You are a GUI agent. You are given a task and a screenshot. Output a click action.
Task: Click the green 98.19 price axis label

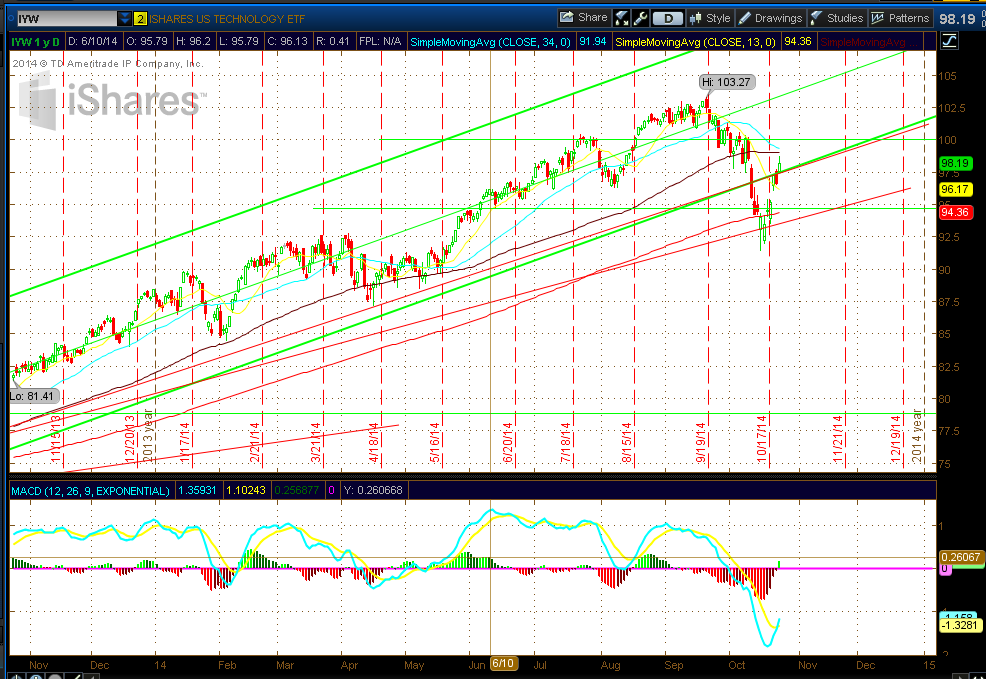point(955,163)
